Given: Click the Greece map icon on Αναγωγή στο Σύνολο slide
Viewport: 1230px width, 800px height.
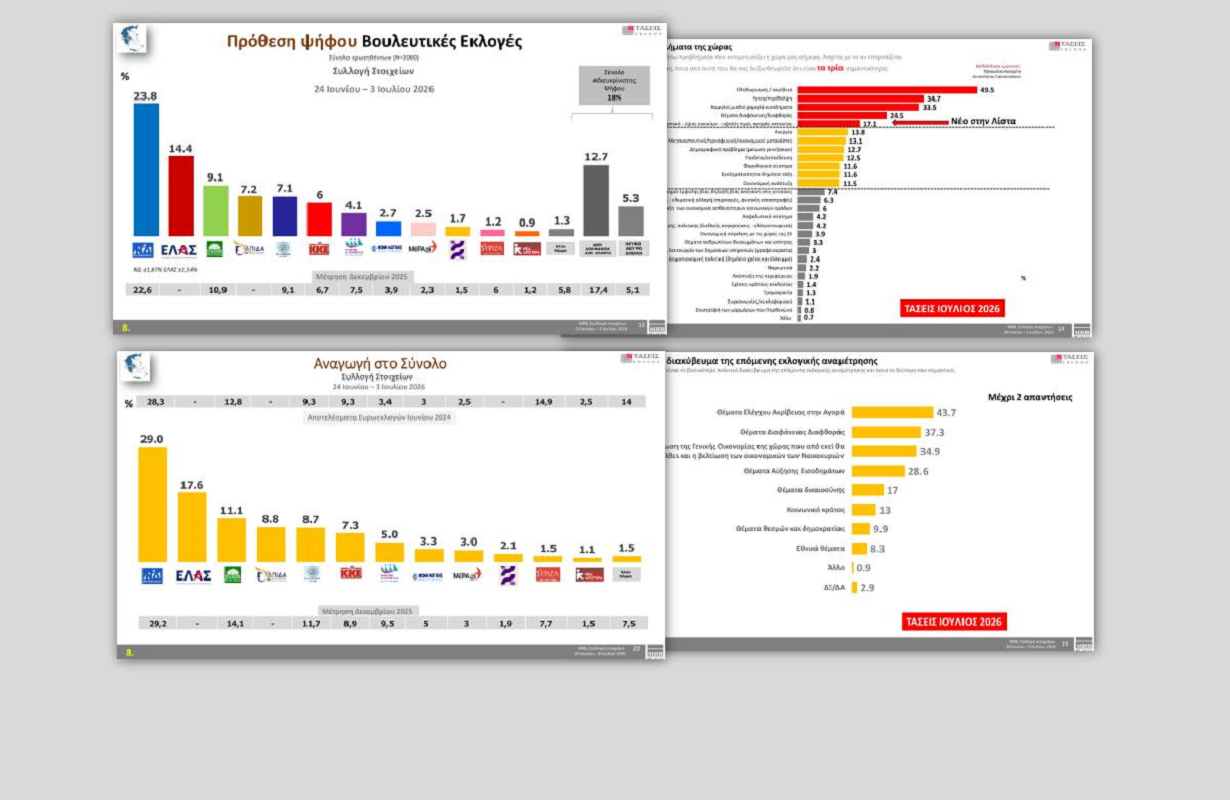Looking at the screenshot, I should pos(136,367).
